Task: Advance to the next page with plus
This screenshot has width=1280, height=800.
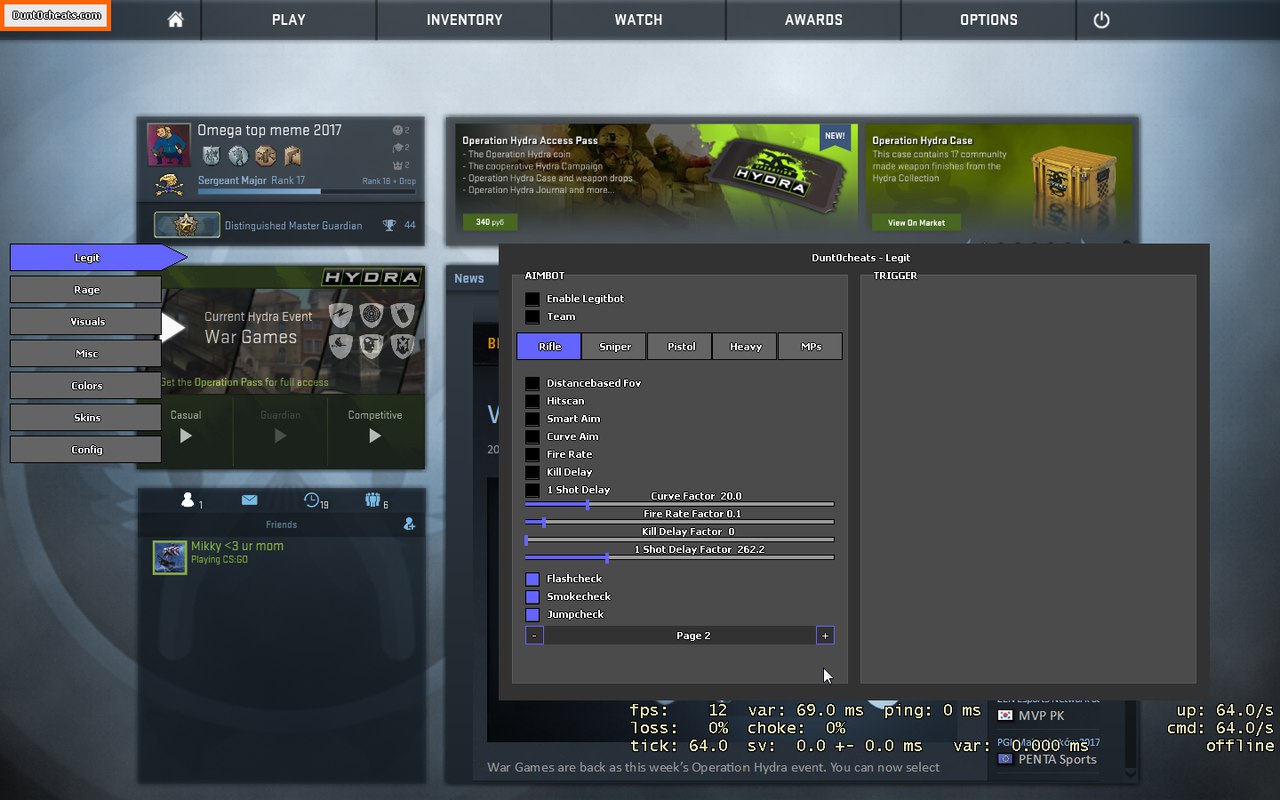Action: click(x=825, y=636)
